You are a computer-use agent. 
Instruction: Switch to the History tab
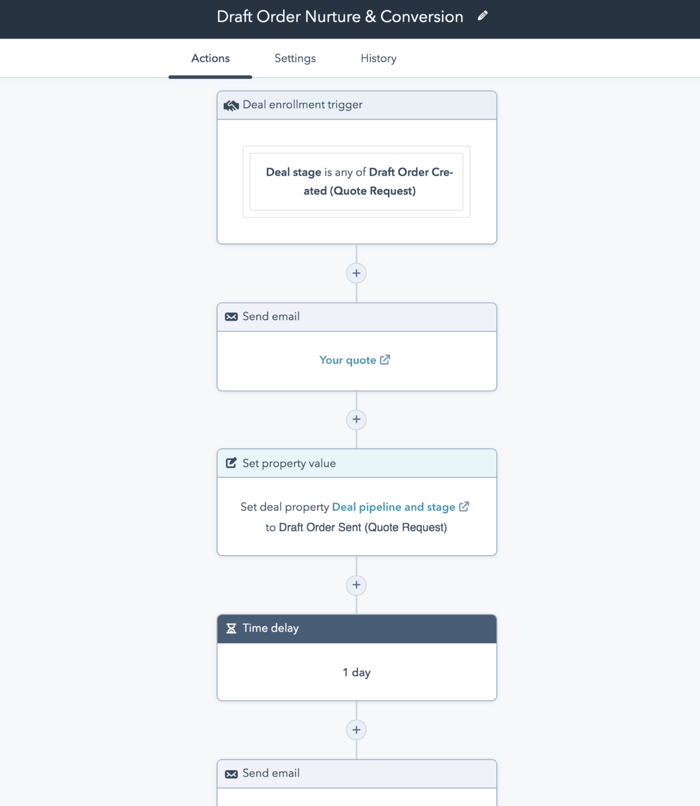click(x=378, y=59)
